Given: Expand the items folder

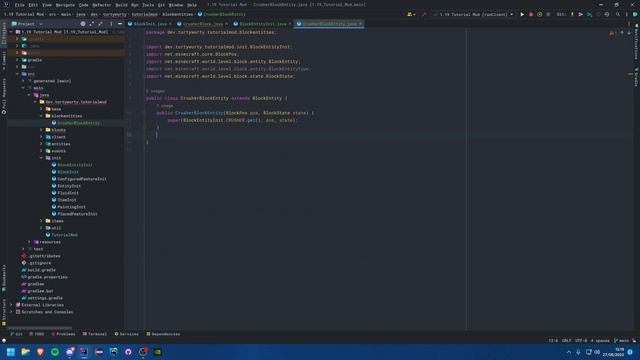Looking at the screenshot, I should 41,221.
